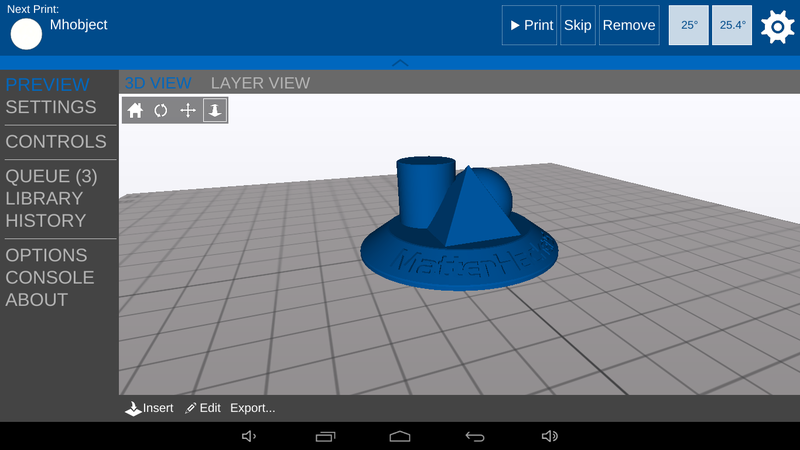Image resolution: width=800 pixels, height=450 pixels.
Task: Insert a part into the scene
Action: point(149,408)
